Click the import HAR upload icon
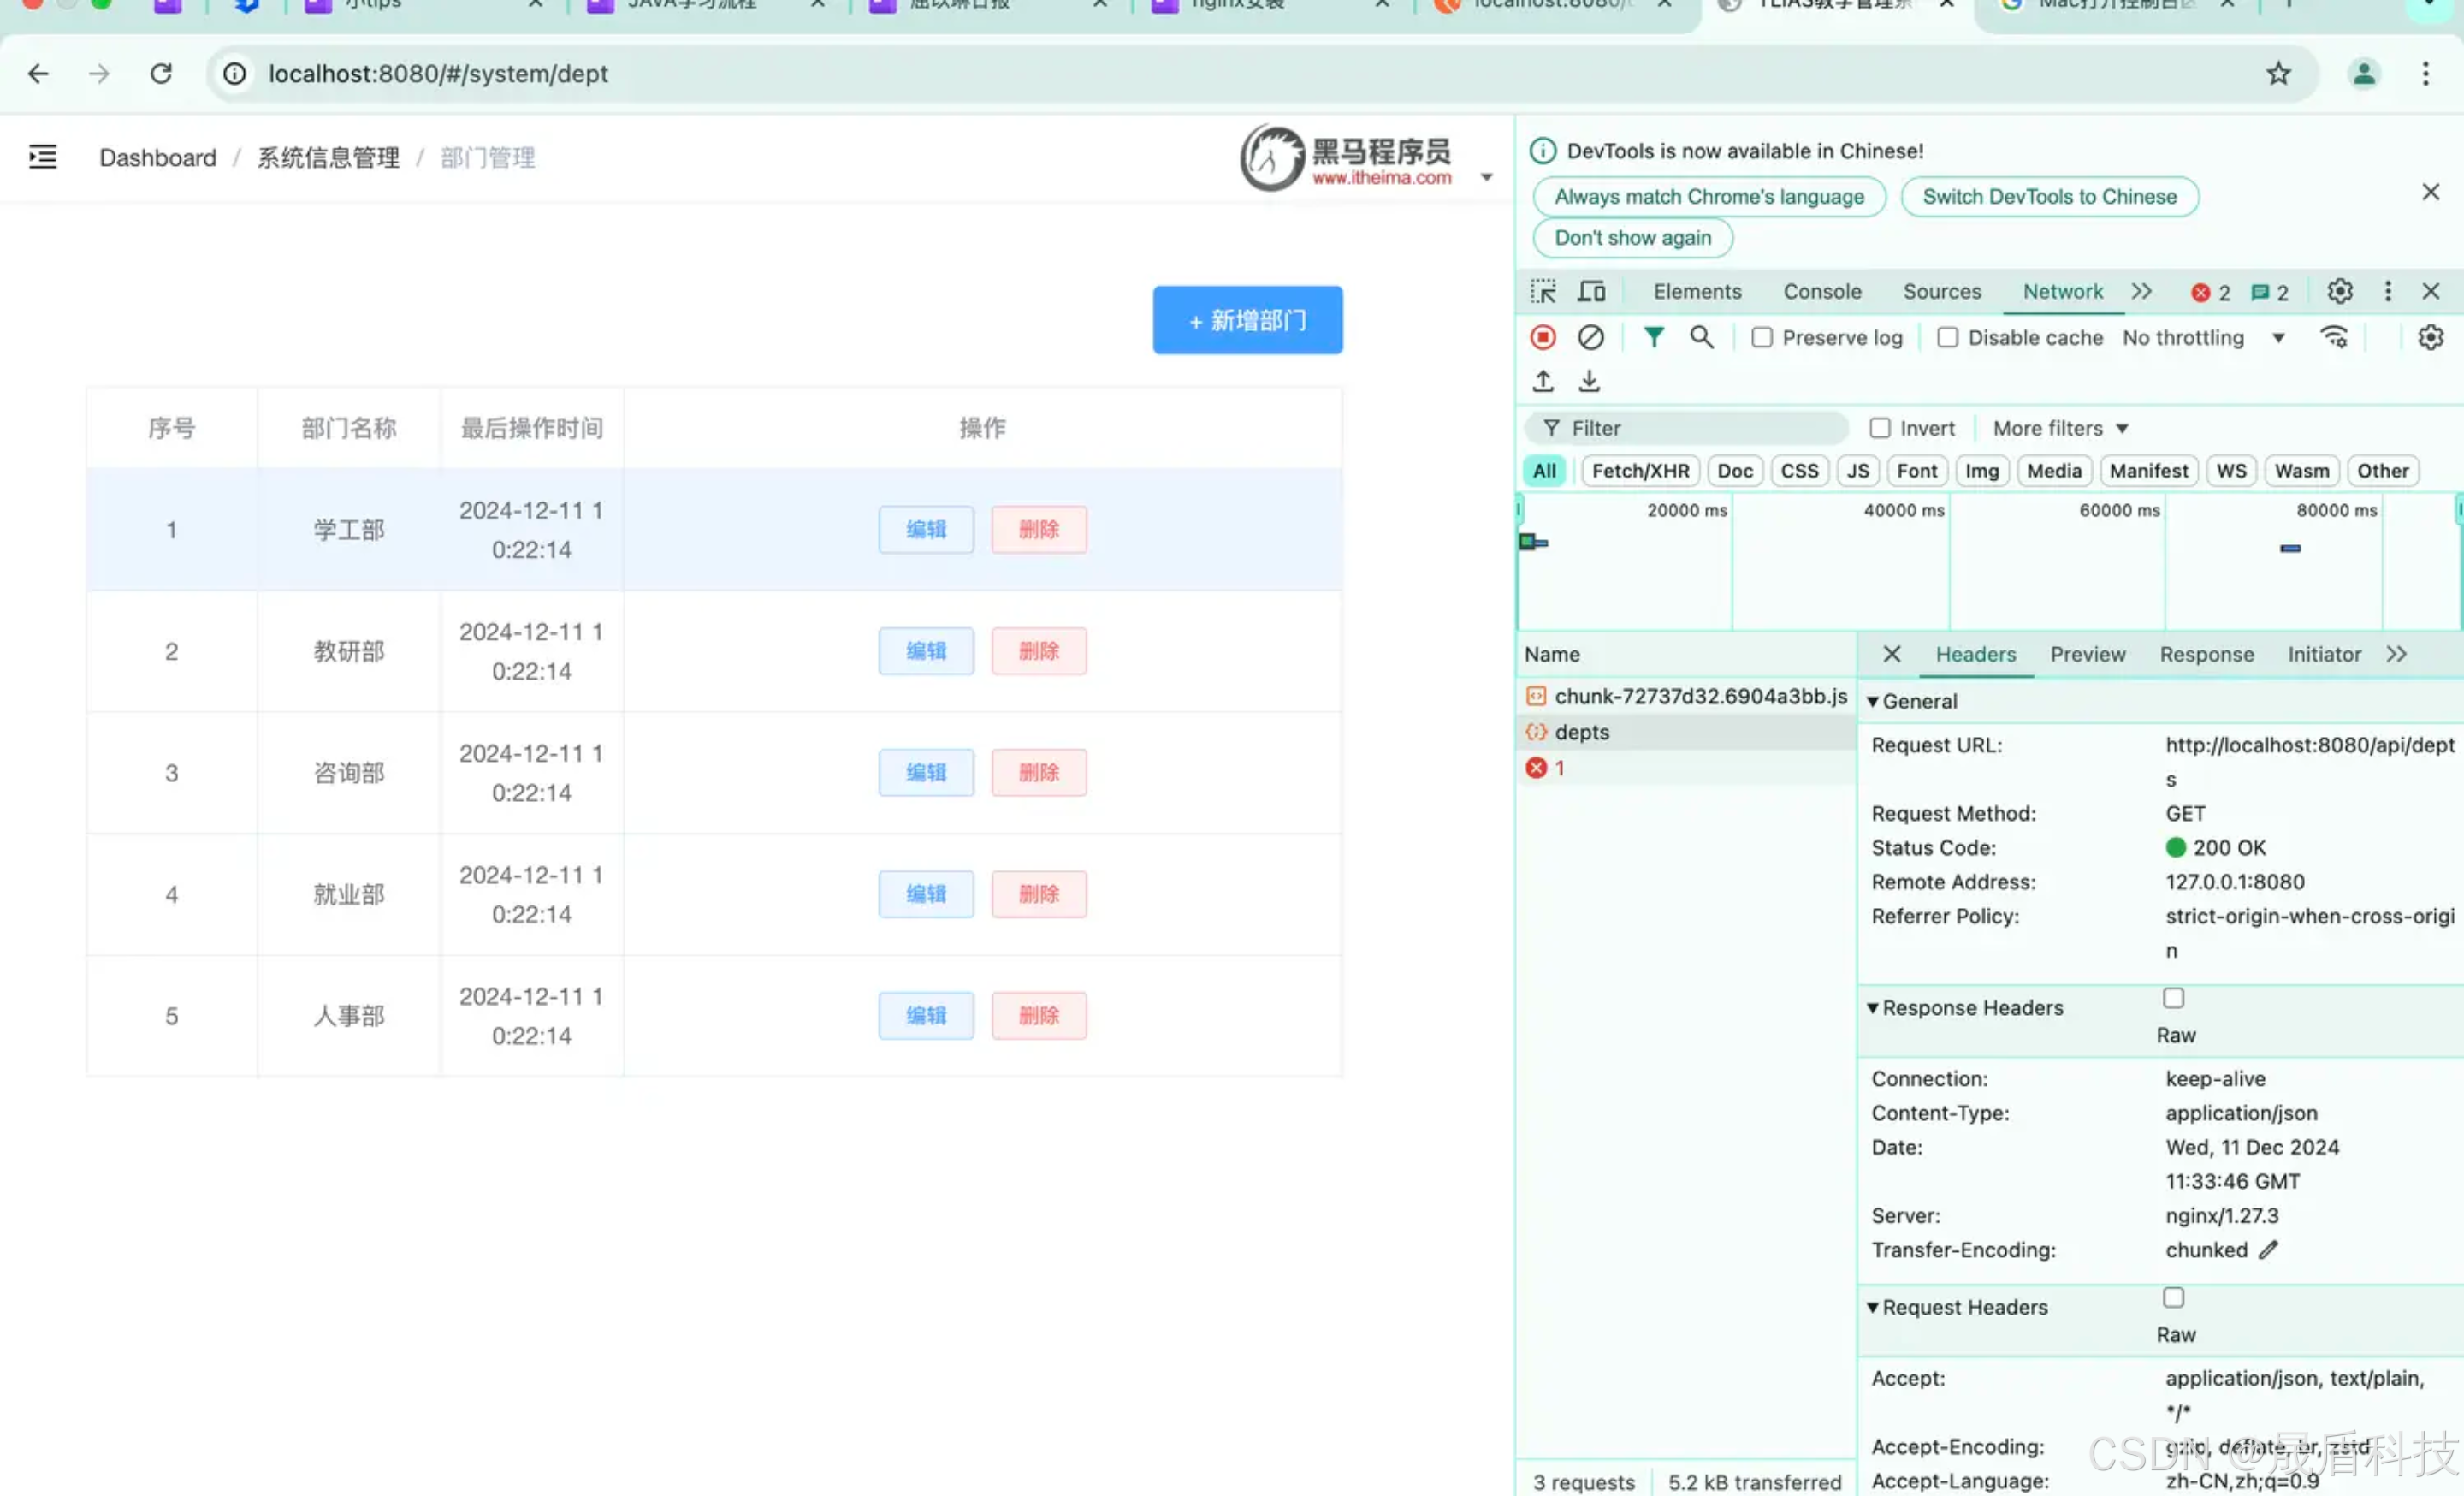Image resolution: width=2464 pixels, height=1496 pixels. click(1543, 381)
